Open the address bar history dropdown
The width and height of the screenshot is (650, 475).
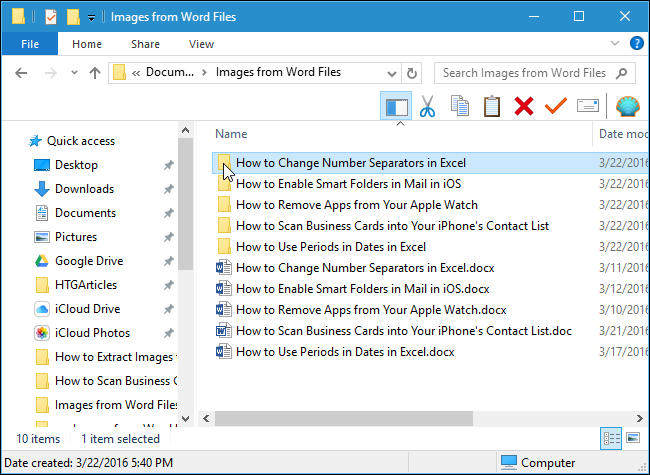[x=389, y=73]
